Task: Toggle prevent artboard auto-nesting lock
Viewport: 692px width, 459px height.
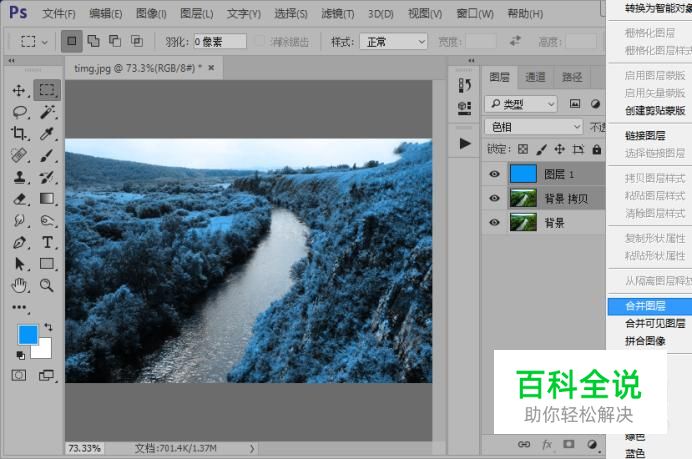Action: (x=578, y=149)
